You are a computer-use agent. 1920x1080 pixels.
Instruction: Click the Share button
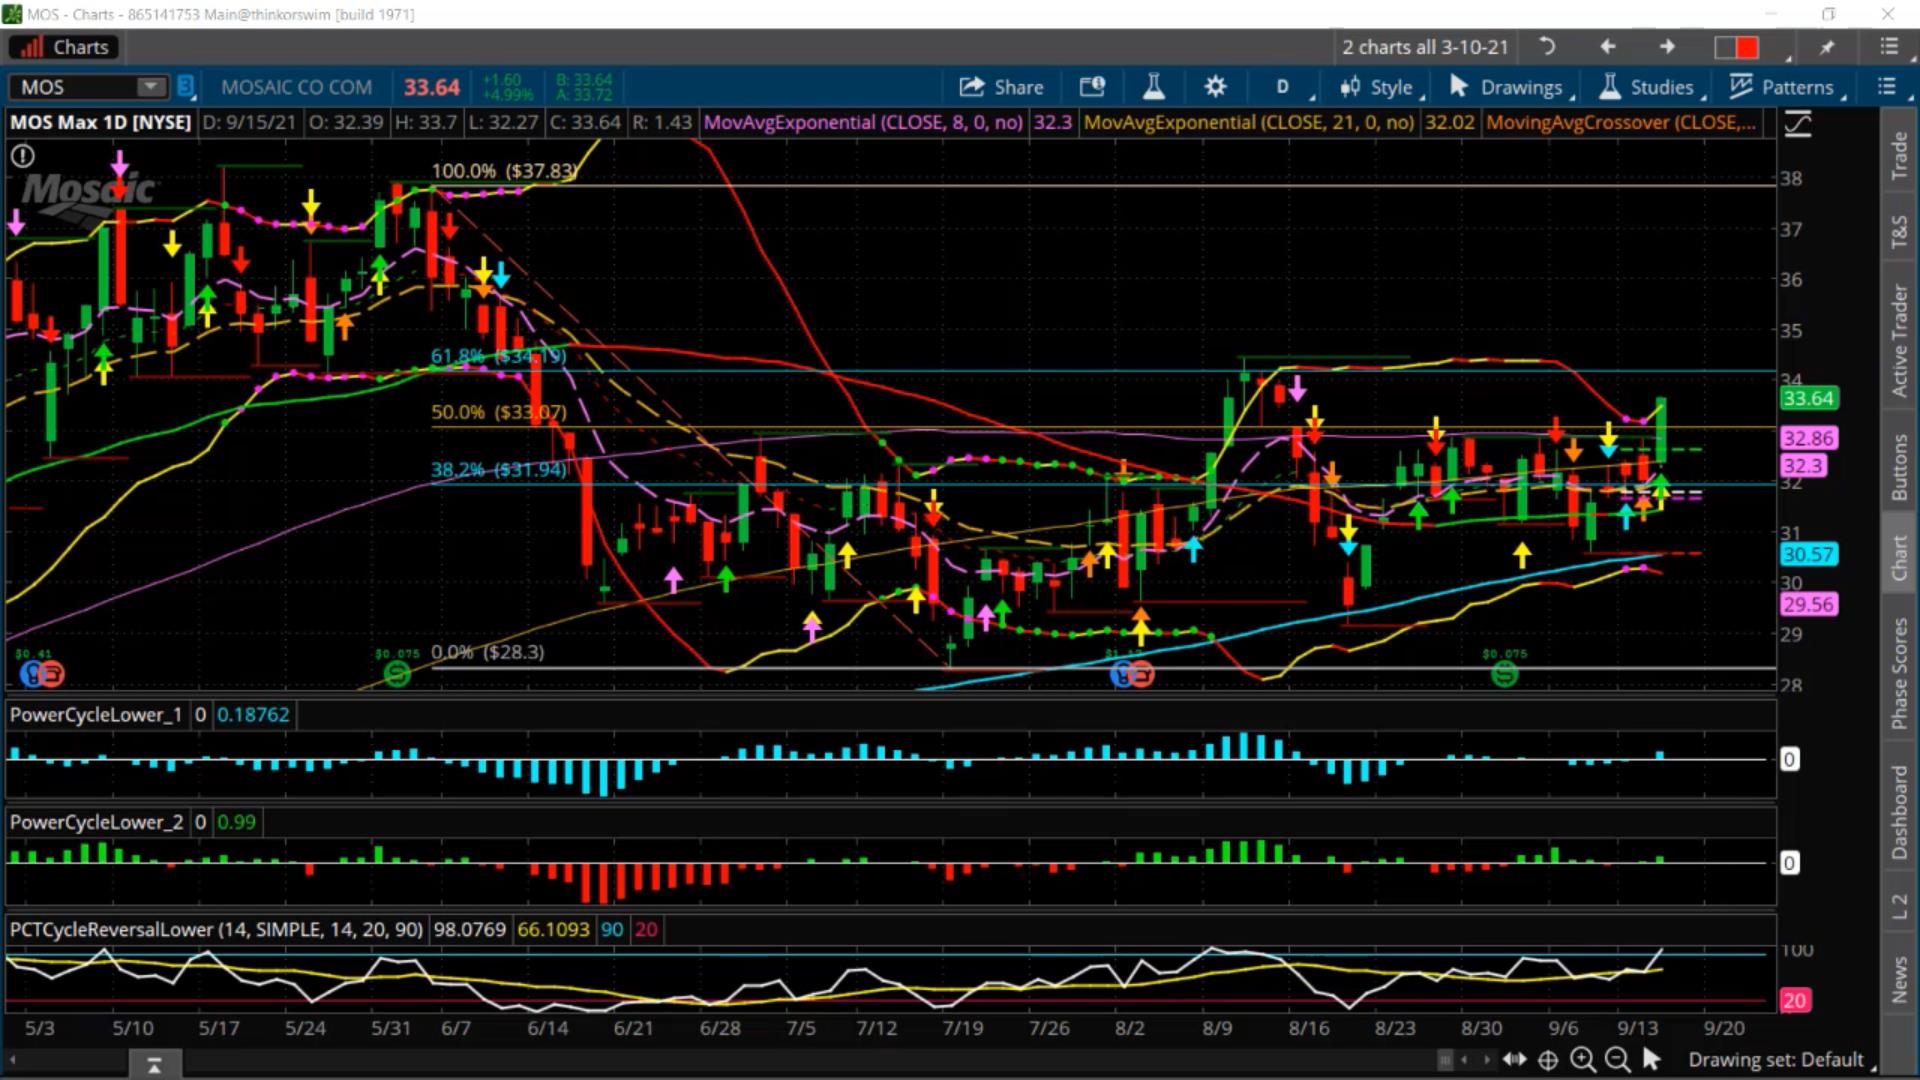pos(1001,87)
